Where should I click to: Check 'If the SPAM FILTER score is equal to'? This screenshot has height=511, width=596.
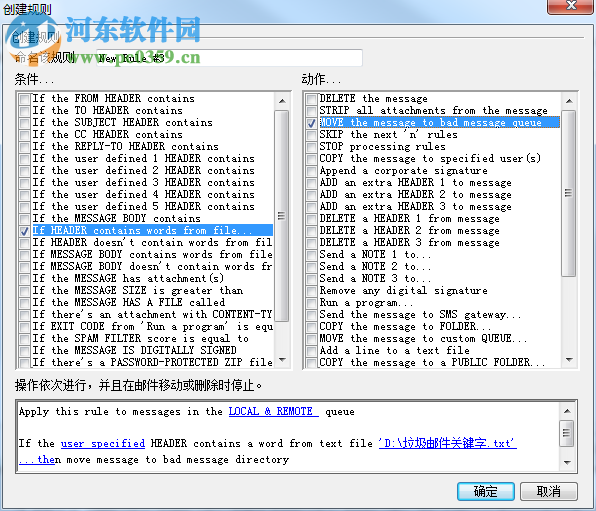click(x=24, y=339)
